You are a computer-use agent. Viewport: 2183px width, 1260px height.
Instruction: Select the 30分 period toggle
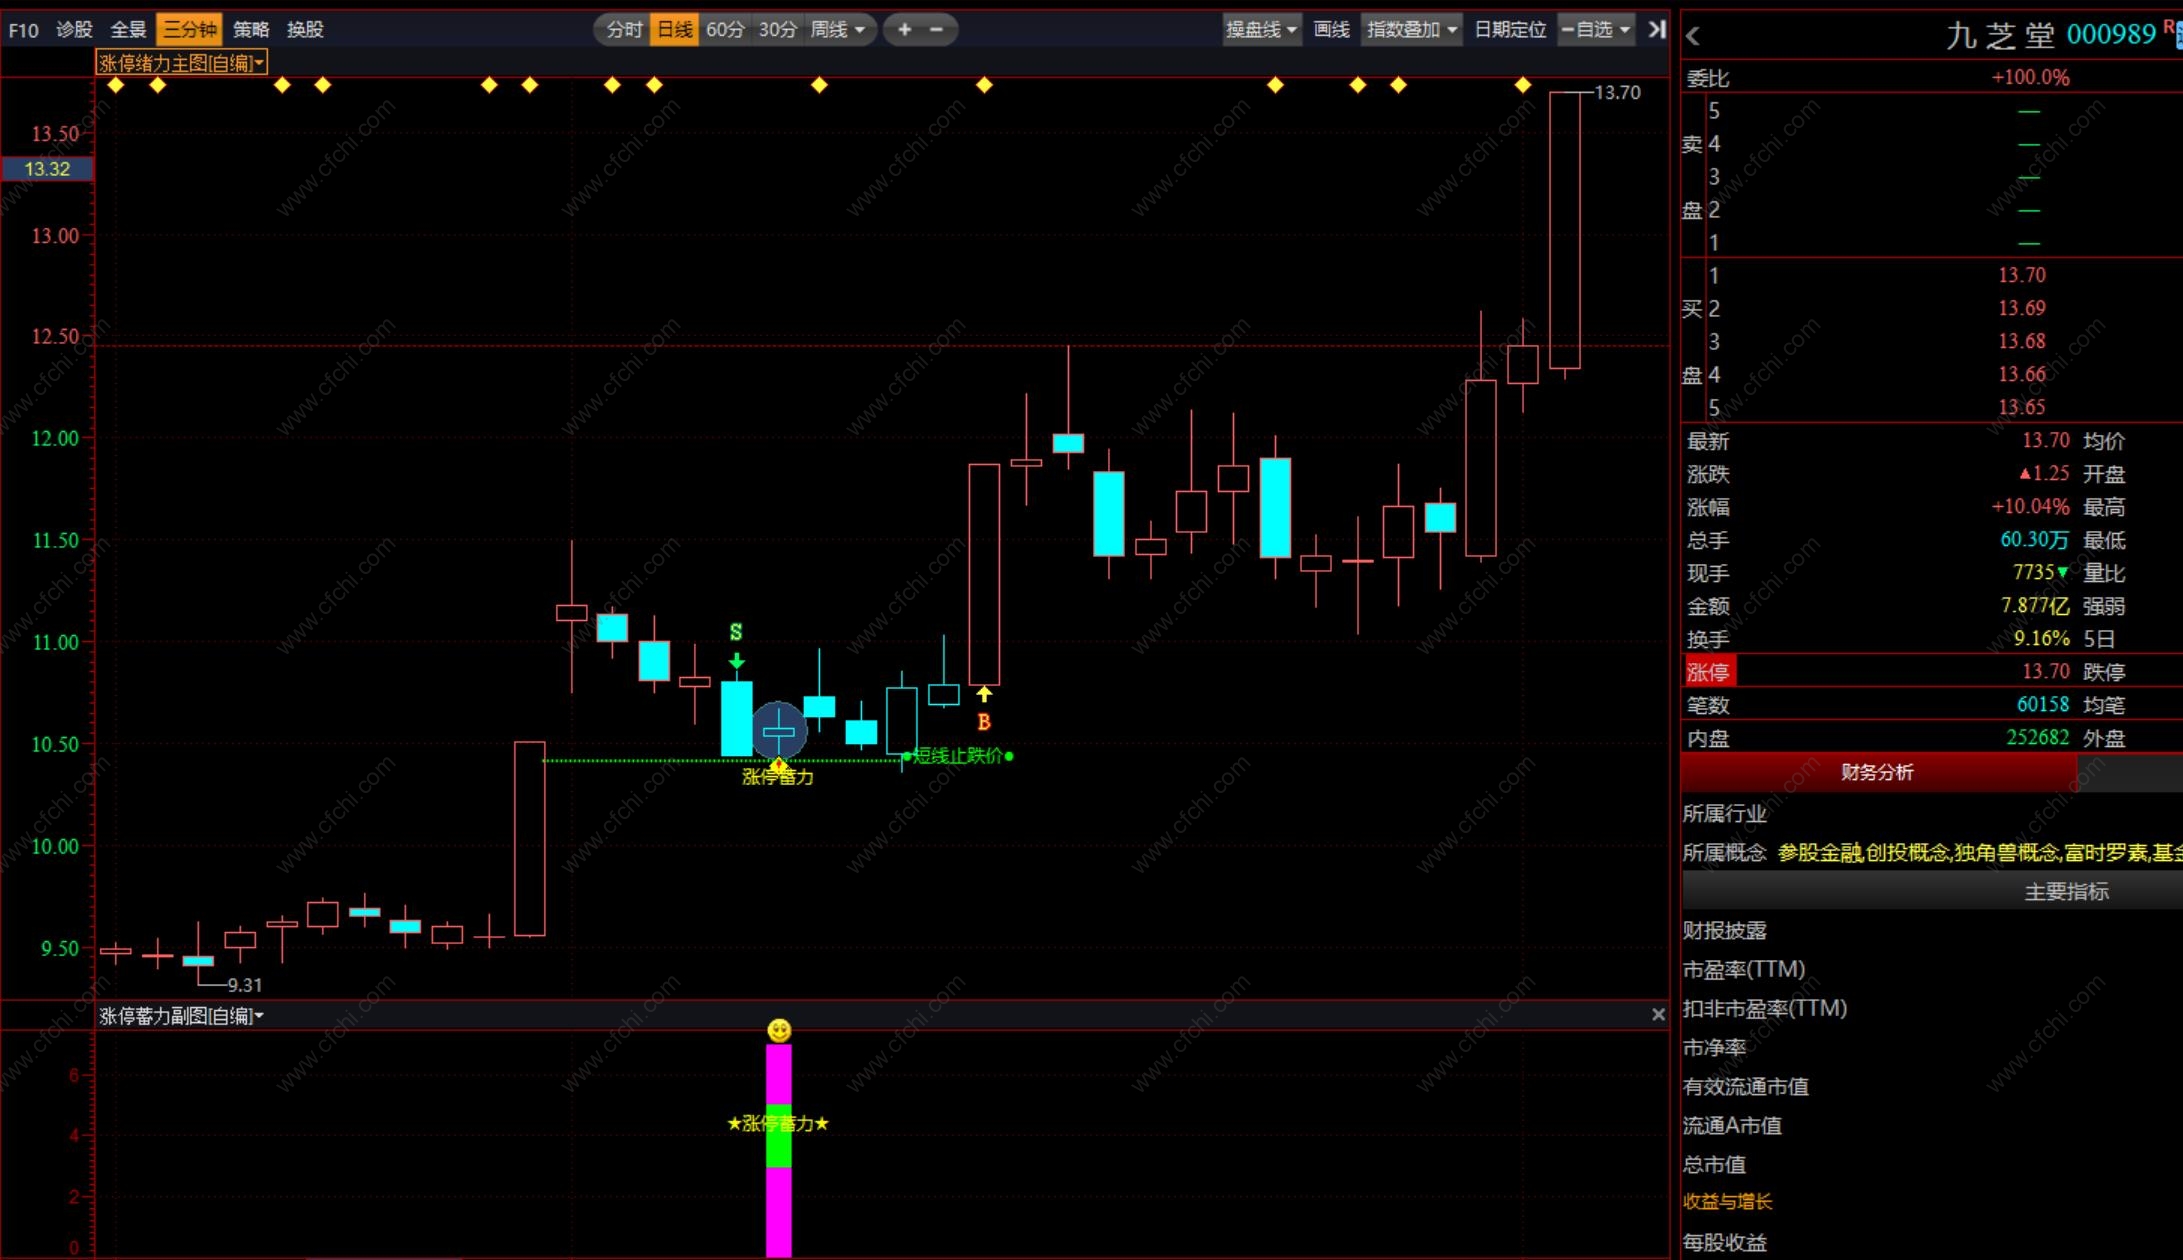coord(777,29)
